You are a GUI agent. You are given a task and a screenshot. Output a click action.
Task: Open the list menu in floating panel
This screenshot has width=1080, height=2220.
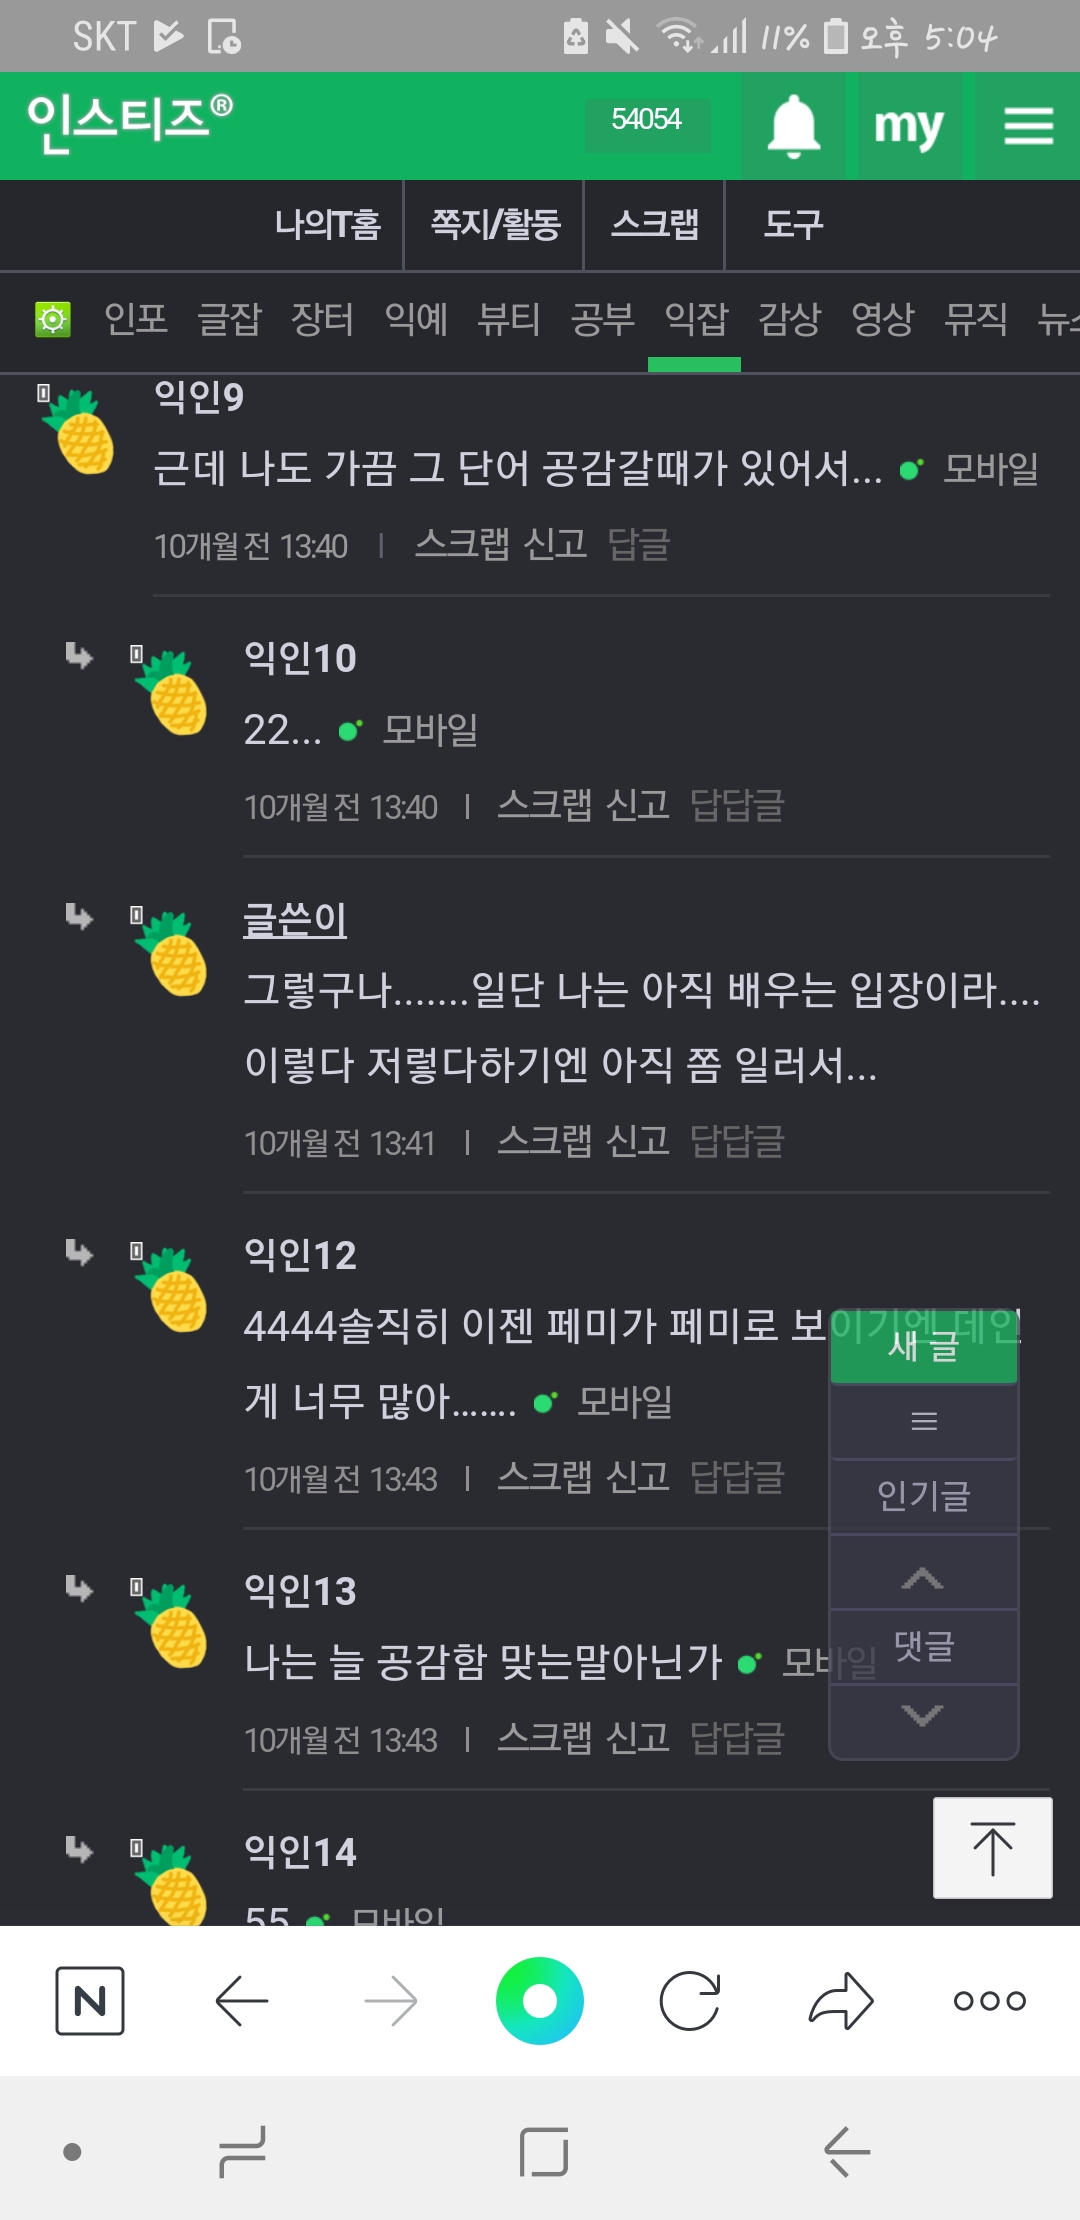coord(924,1421)
